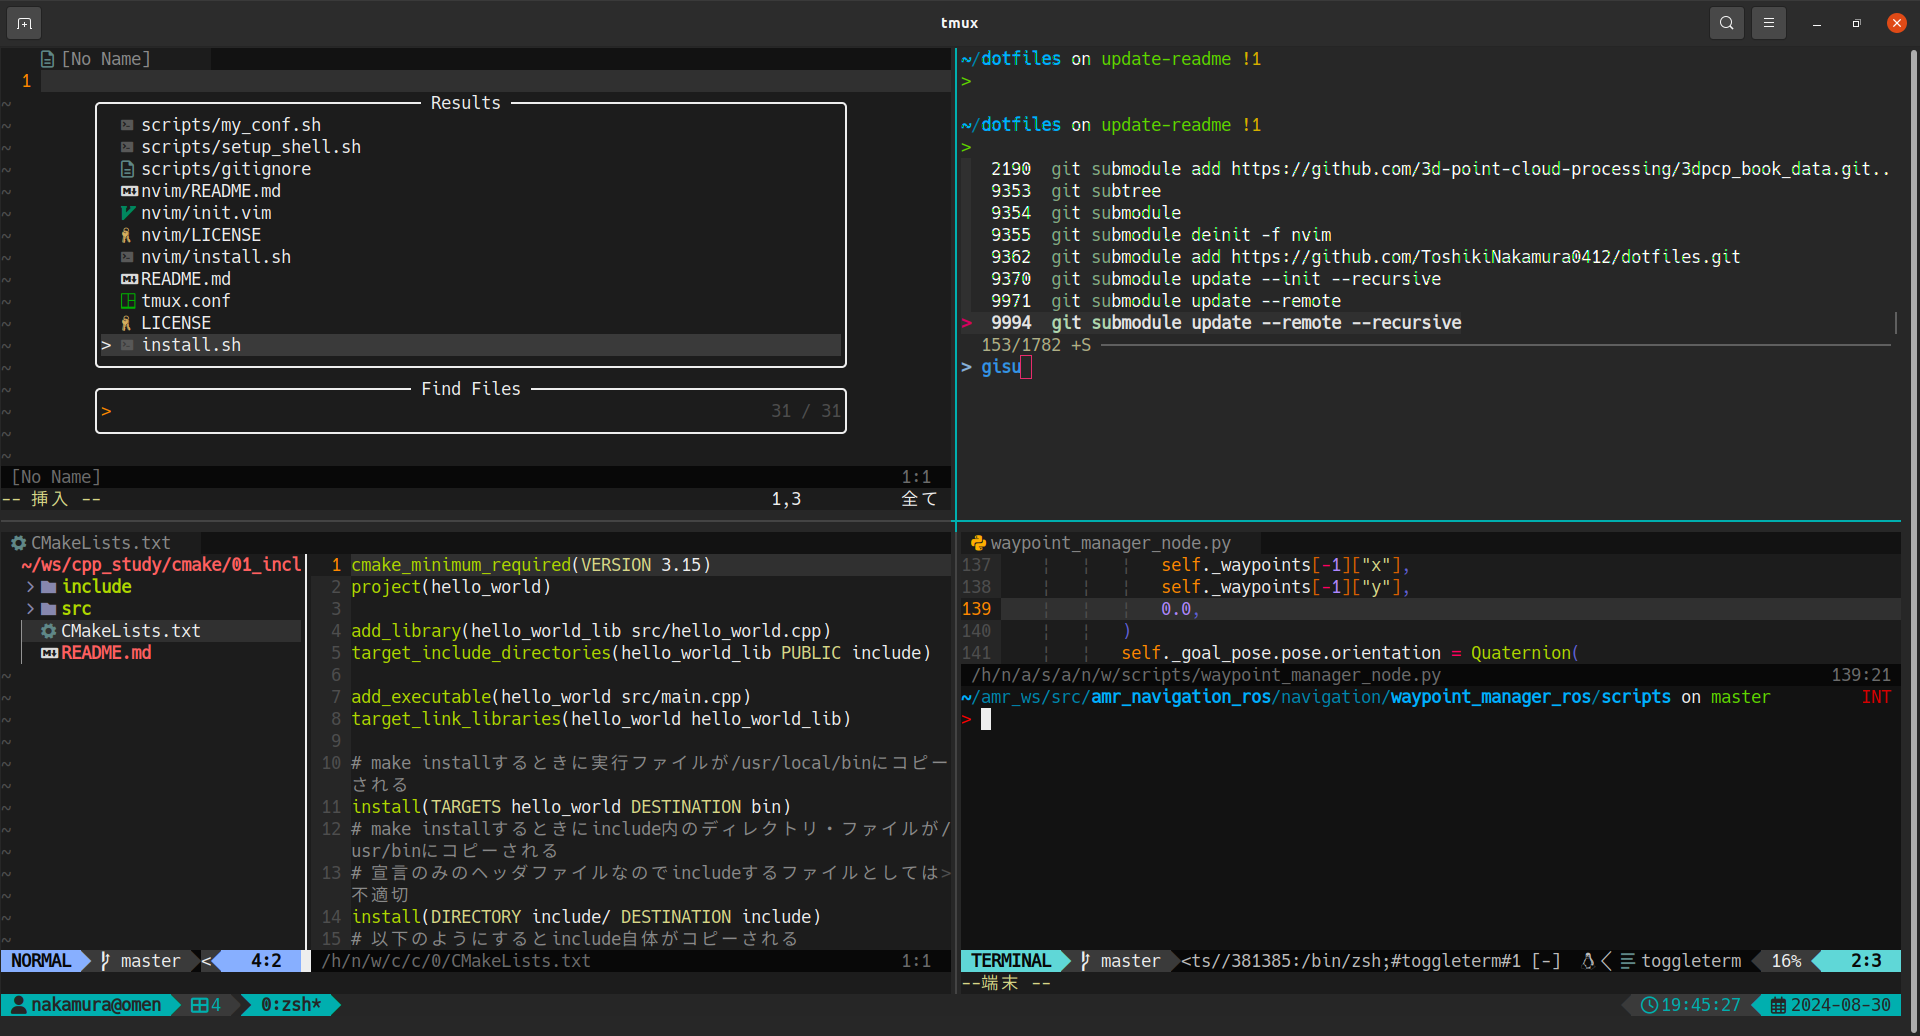Open tmux.conf from Results

(x=186, y=301)
